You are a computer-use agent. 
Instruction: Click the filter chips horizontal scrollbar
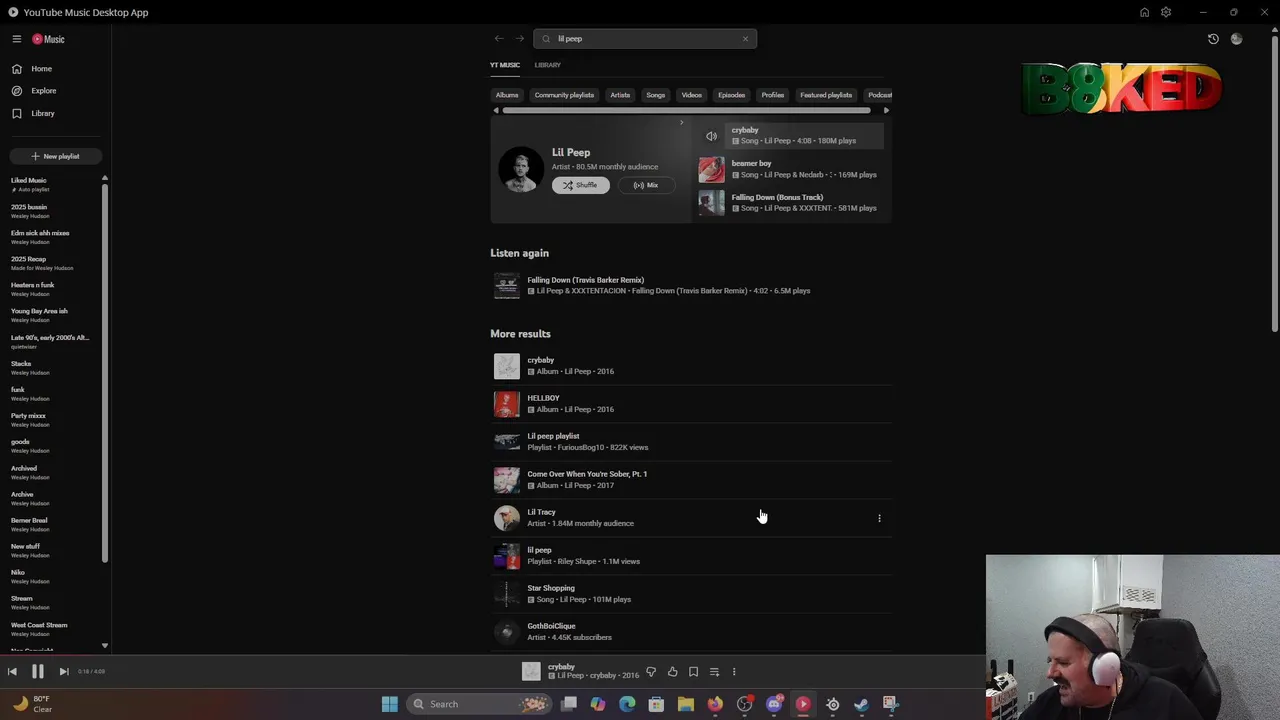pos(685,111)
